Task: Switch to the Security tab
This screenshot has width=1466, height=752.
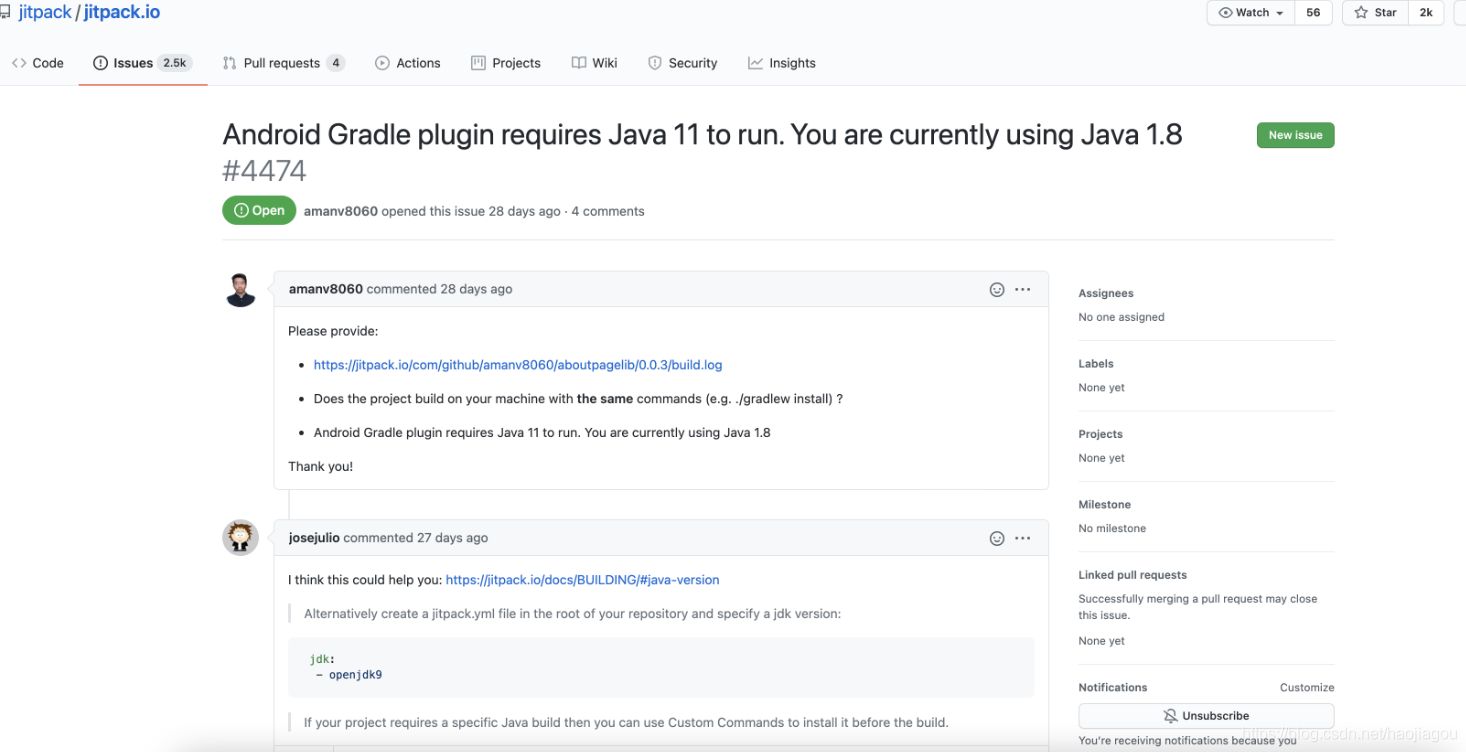Action: [682, 63]
